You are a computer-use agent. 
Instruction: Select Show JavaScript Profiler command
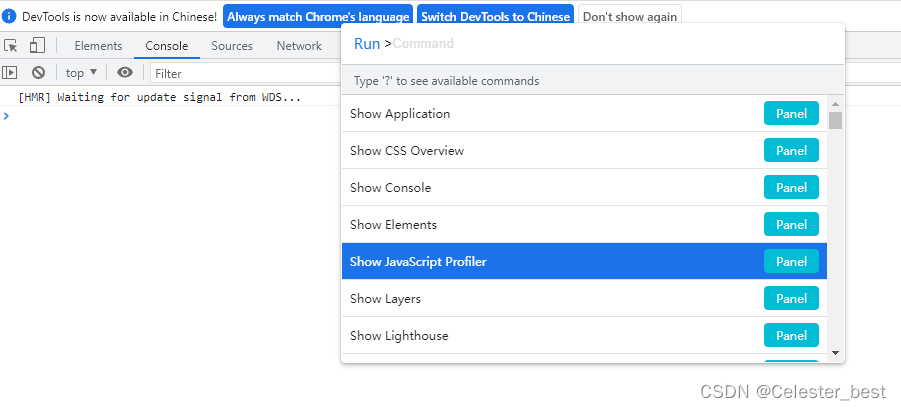(x=584, y=261)
